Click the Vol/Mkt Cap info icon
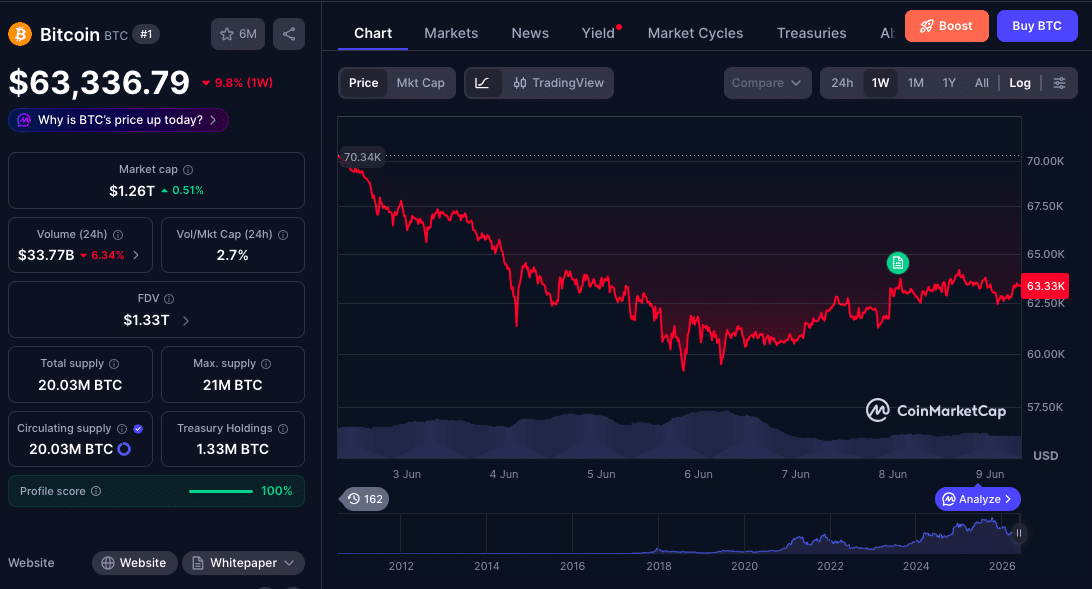The width and height of the screenshot is (1092, 589). pyautogui.click(x=283, y=235)
